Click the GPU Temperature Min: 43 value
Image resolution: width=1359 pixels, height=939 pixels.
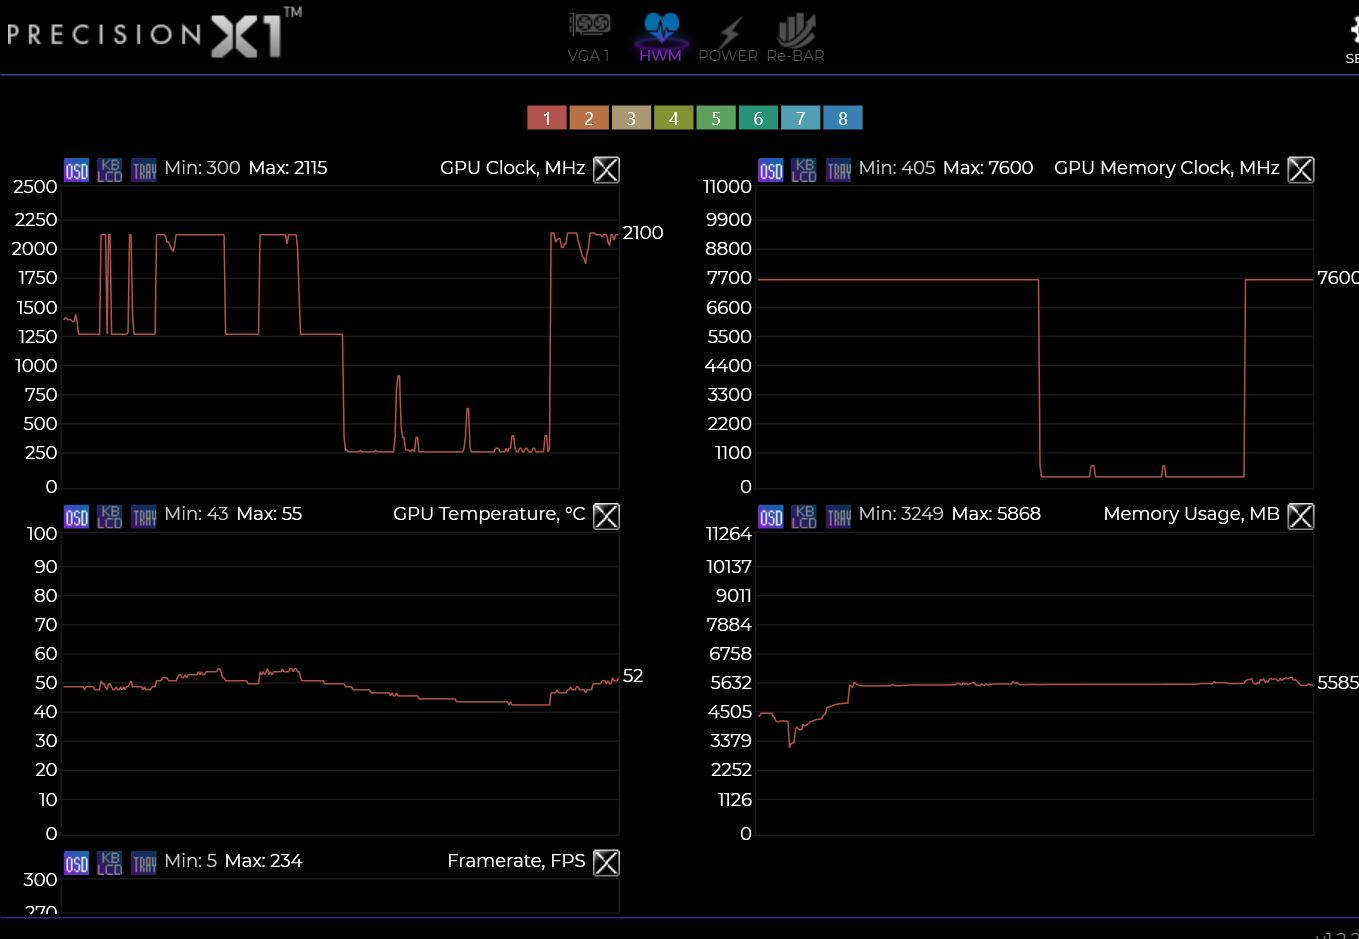pyautogui.click(x=196, y=514)
